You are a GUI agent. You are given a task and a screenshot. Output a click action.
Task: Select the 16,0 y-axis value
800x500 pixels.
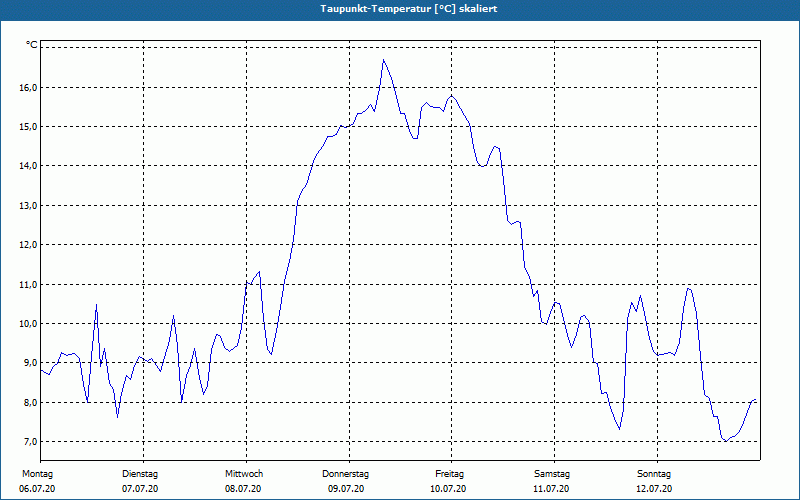(x=29, y=87)
